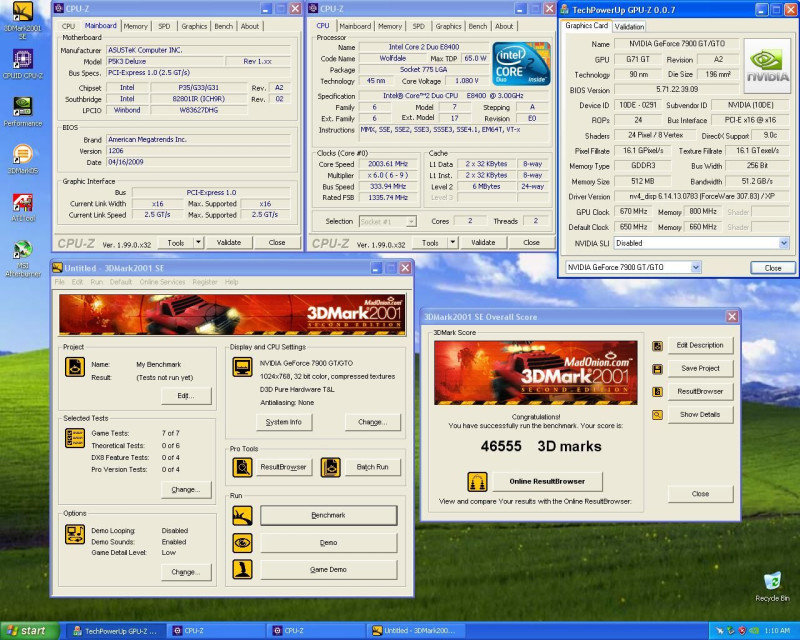
Task: Click the Edit... button under Project
Action: 186,396
